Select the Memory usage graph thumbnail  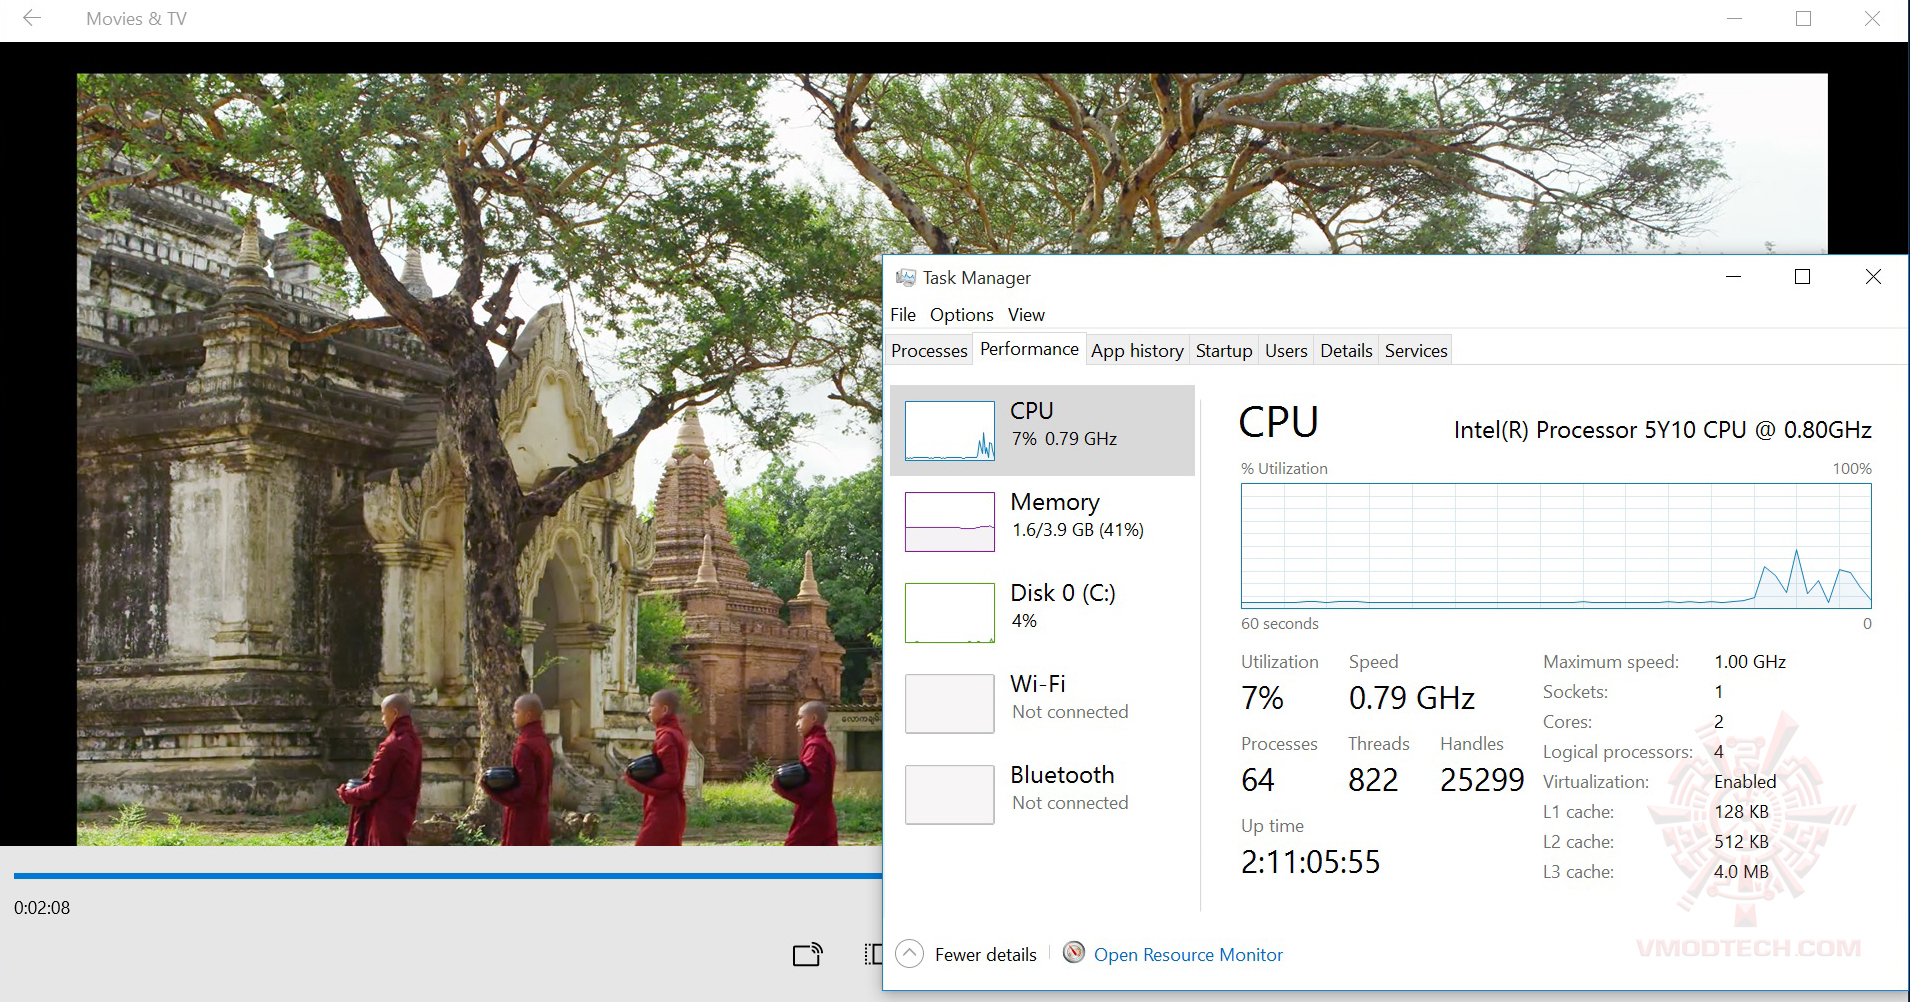click(x=950, y=522)
